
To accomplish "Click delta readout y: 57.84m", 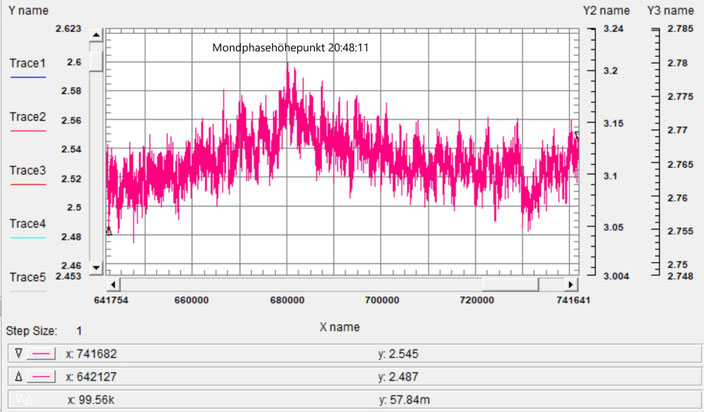I will pyautogui.click(x=404, y=400).
